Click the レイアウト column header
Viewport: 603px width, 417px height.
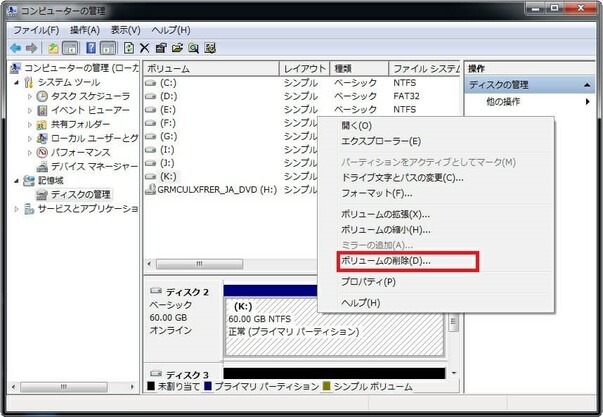coord(305,69)
